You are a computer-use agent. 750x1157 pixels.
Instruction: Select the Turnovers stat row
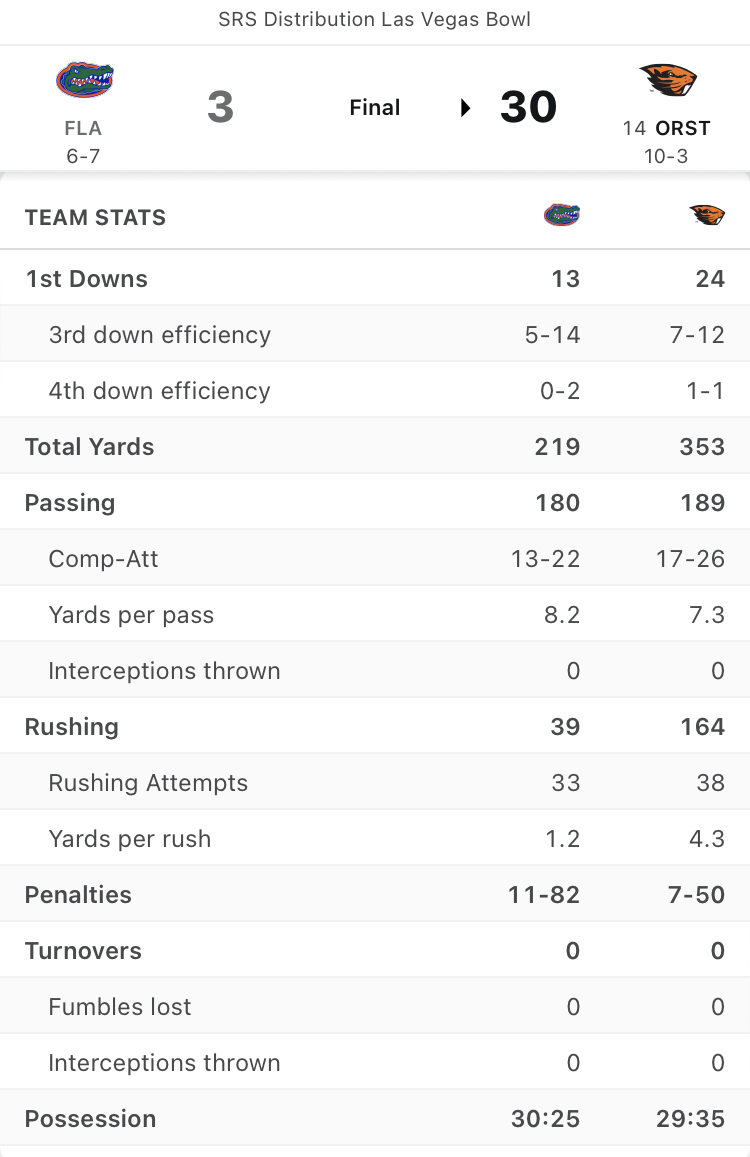pyautogui.click(x=375, y=950)
